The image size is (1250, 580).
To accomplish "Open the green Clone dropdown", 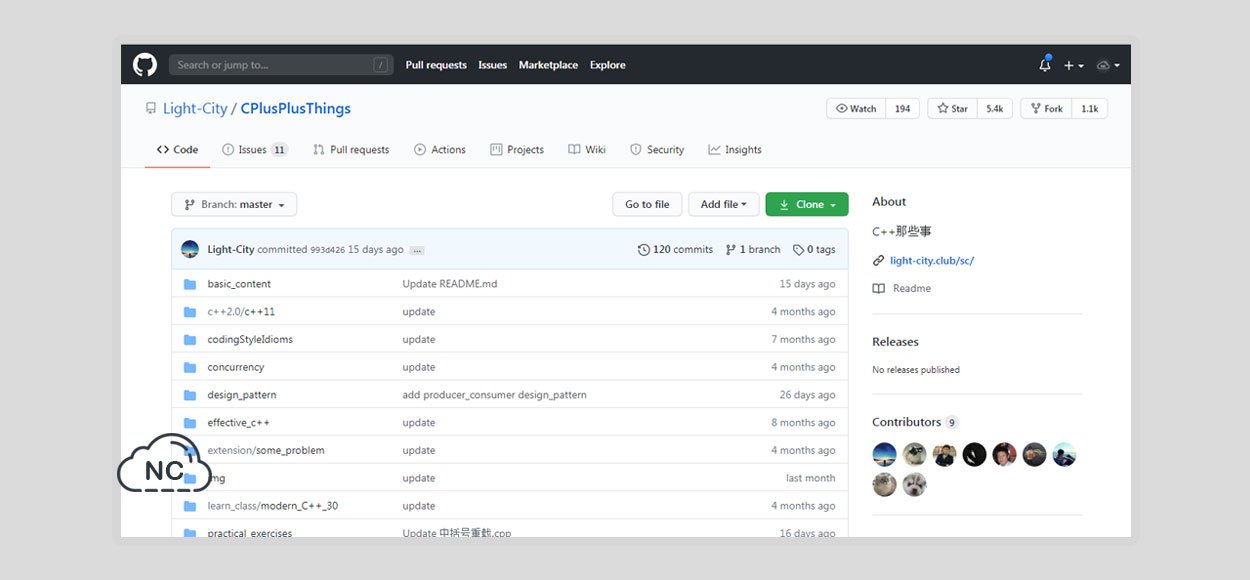I will [x=807, y=204].
